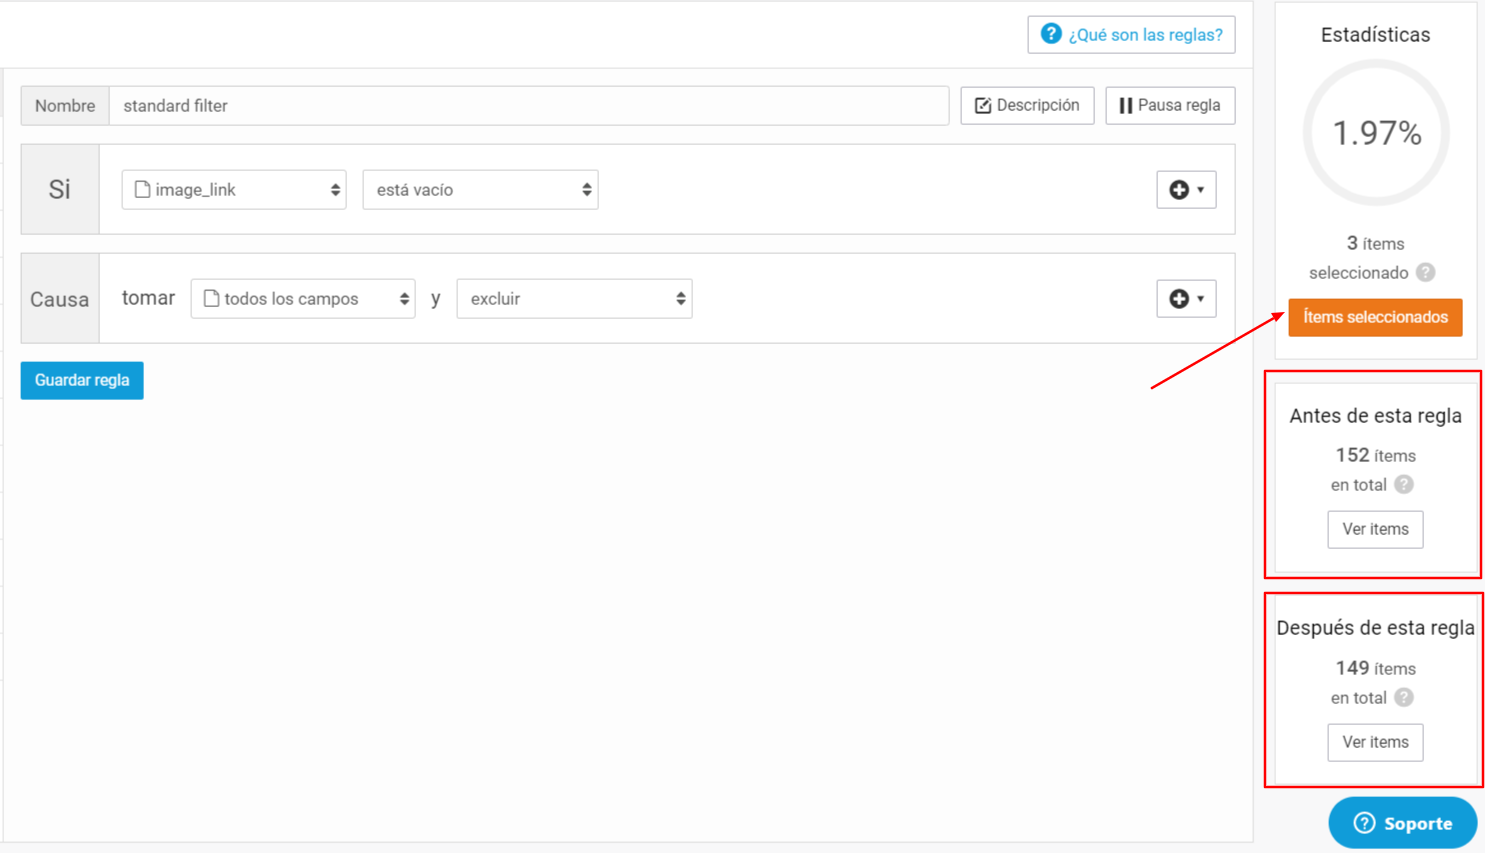1485x853 pixels.
Task: Click the orange 'Ítems seleccionados' button
Action: click(1375, 317)
